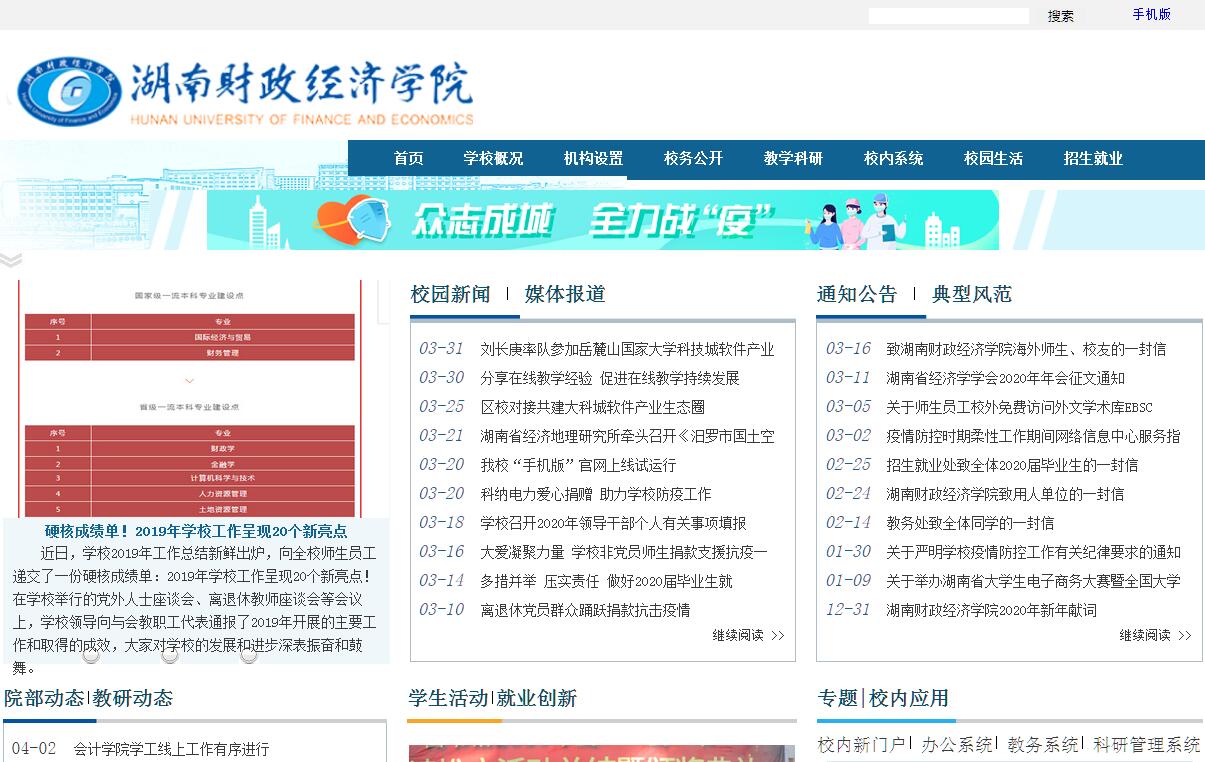
Task: Click the double-chevron arrow below the banner
Action: click(x=11, y=261)
